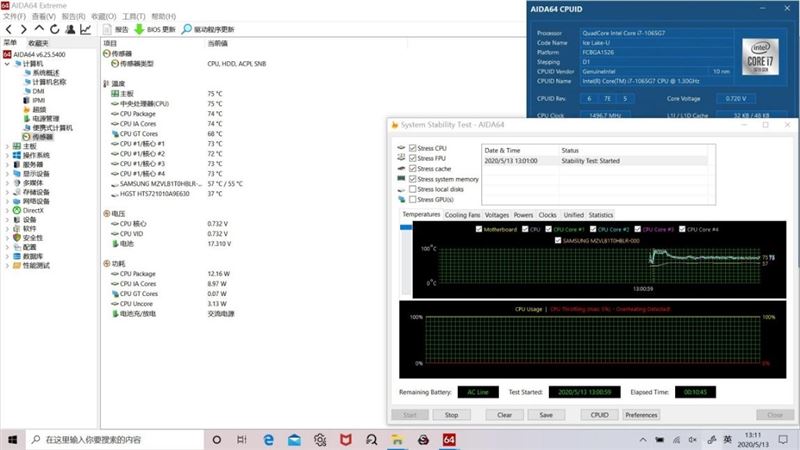Expand the 操作系统 tree node

pyautogui.click(x=7, y=156)
